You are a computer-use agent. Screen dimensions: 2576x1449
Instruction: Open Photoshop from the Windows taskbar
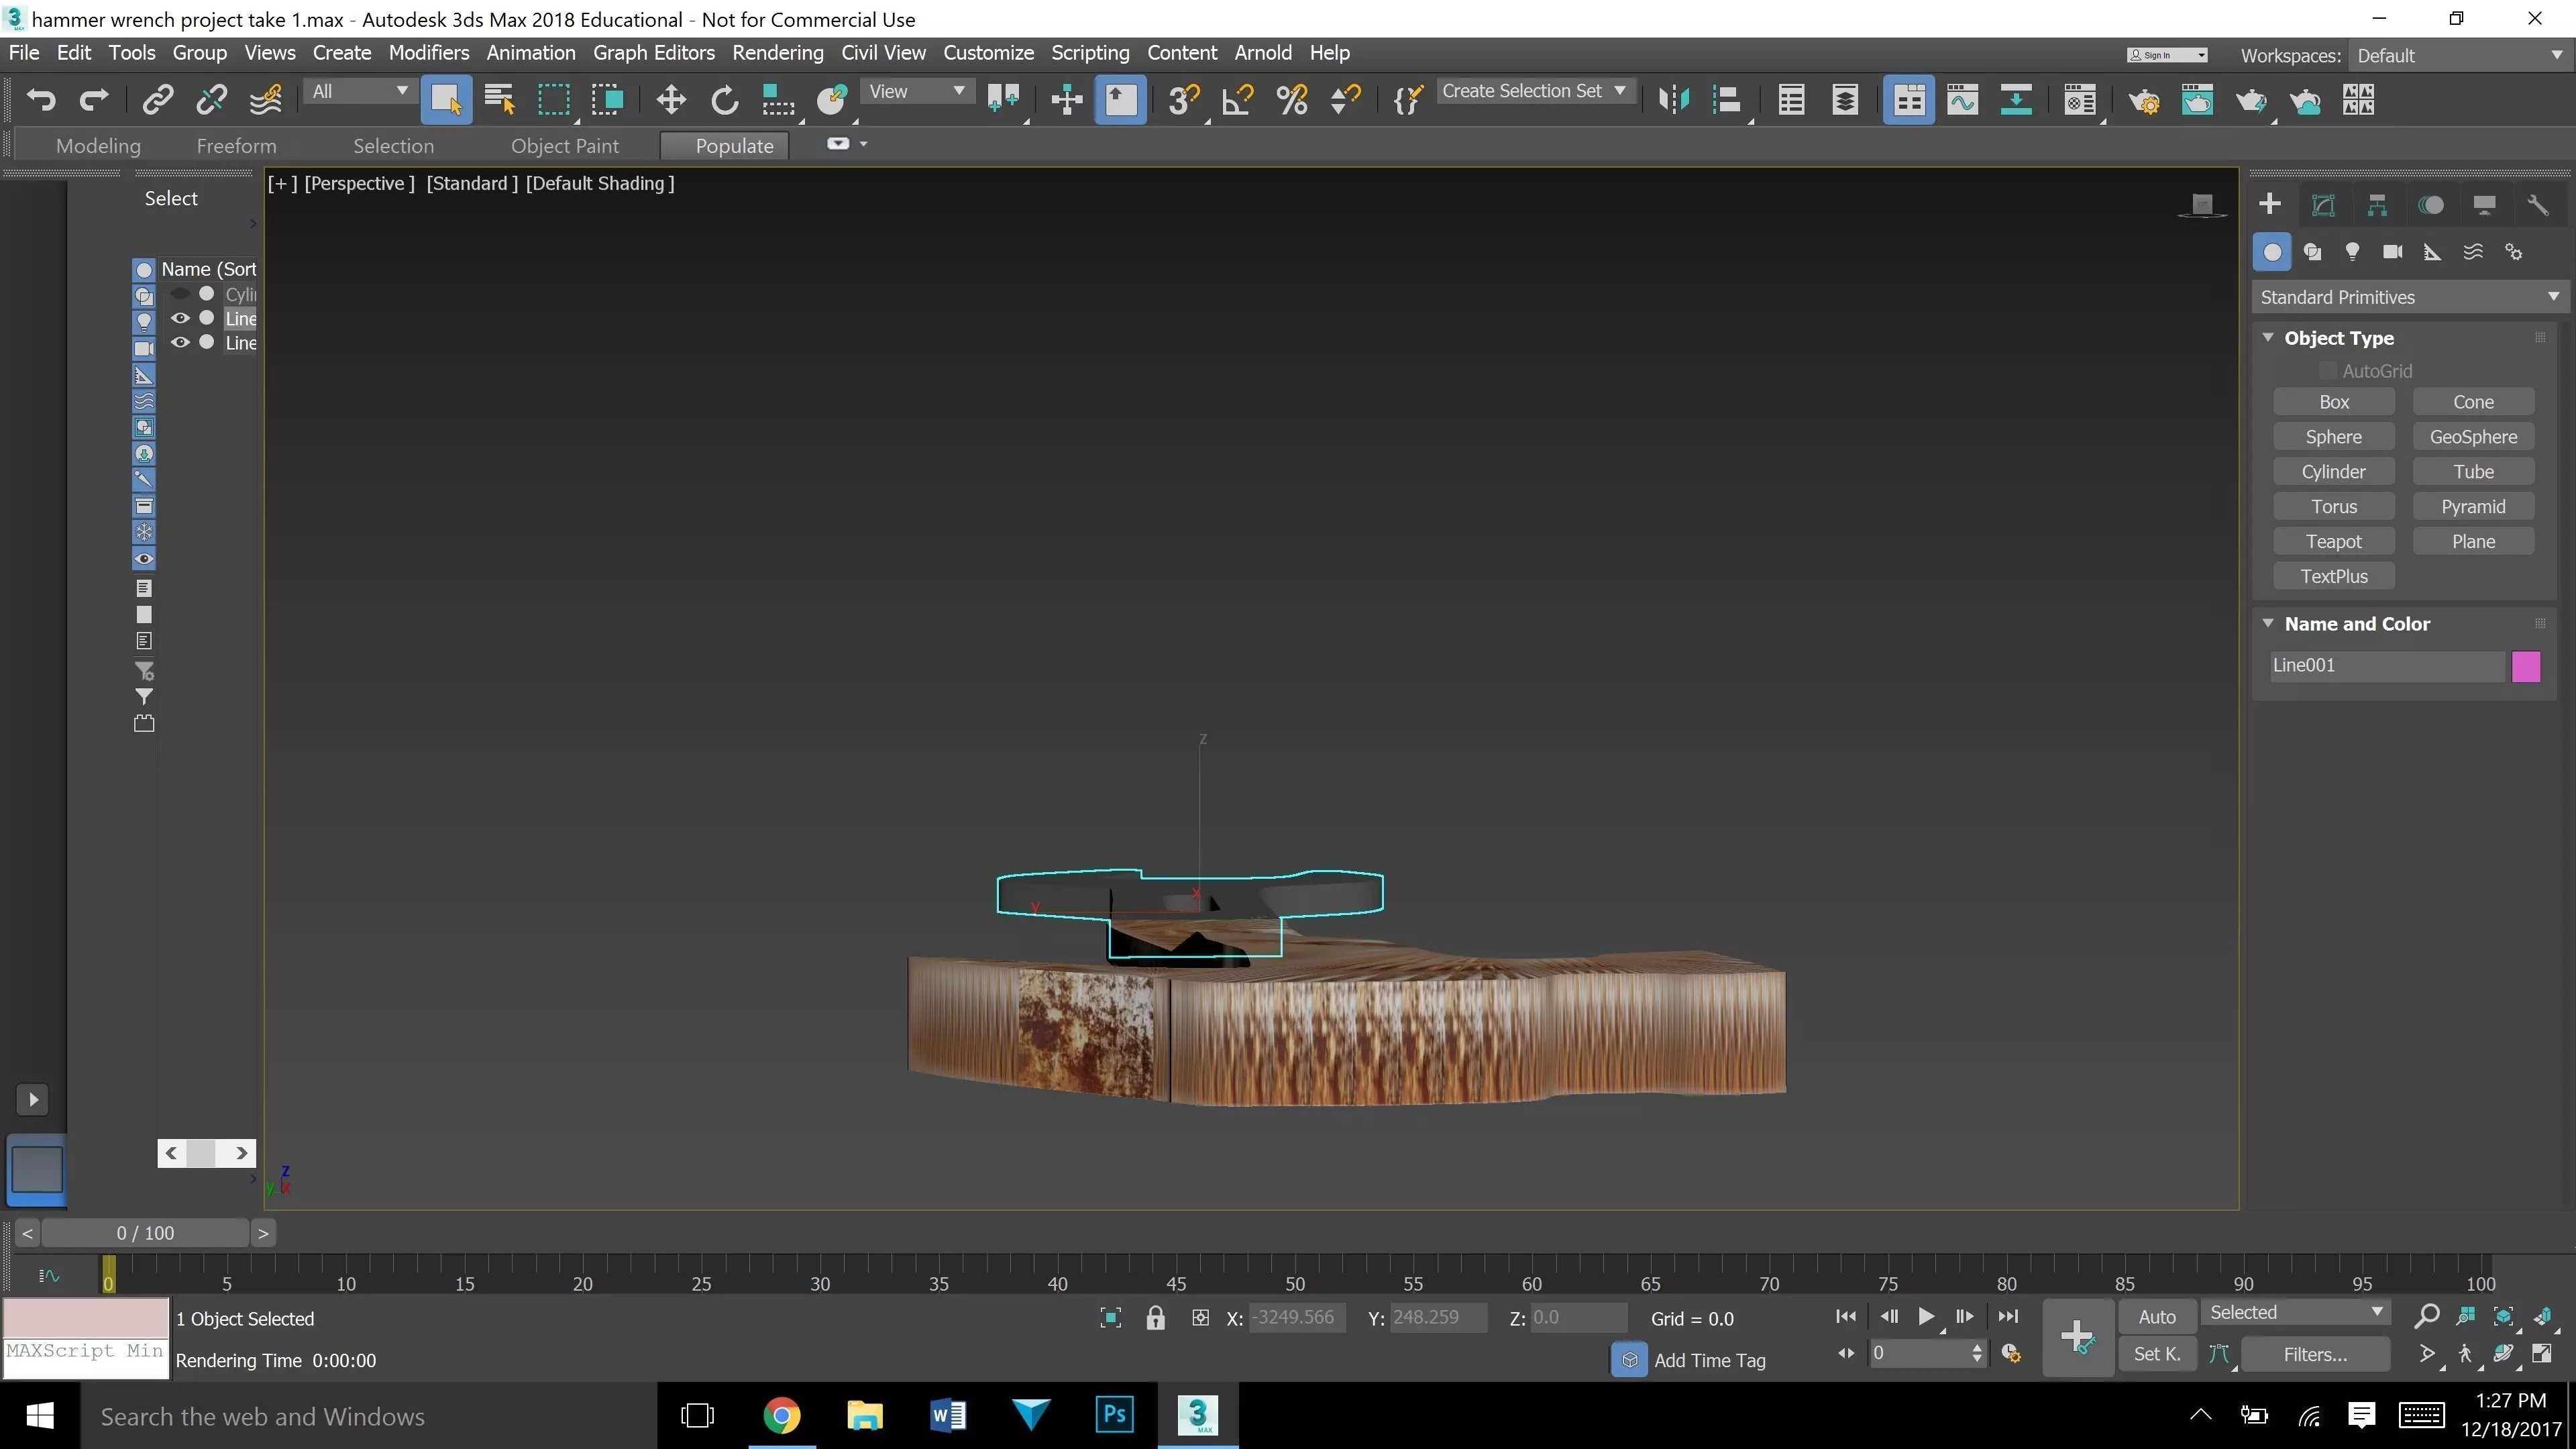point(1114,1414)
